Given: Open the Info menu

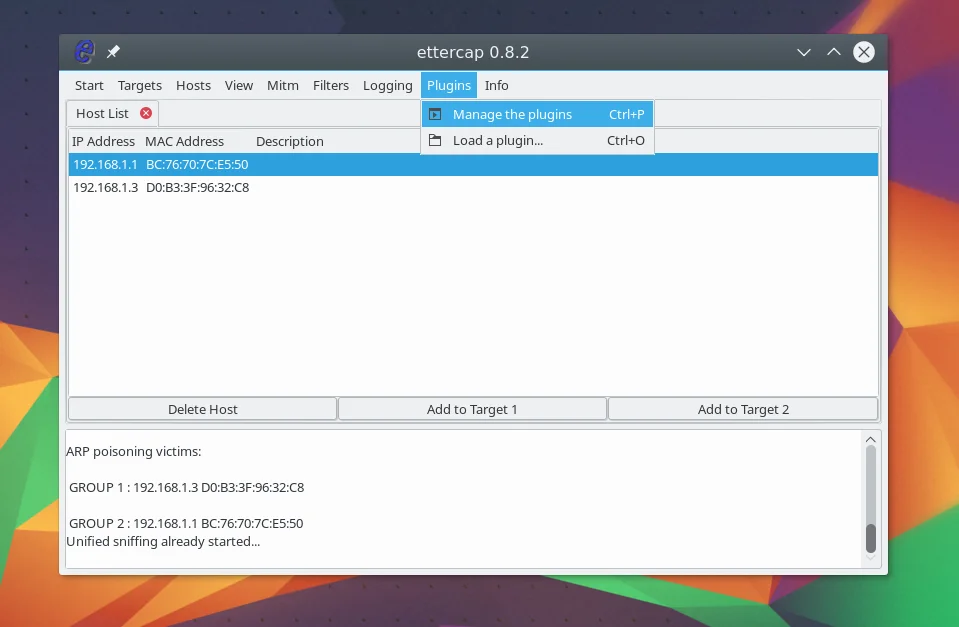Looking at the screenshot, I should click(x=497, y=86).
